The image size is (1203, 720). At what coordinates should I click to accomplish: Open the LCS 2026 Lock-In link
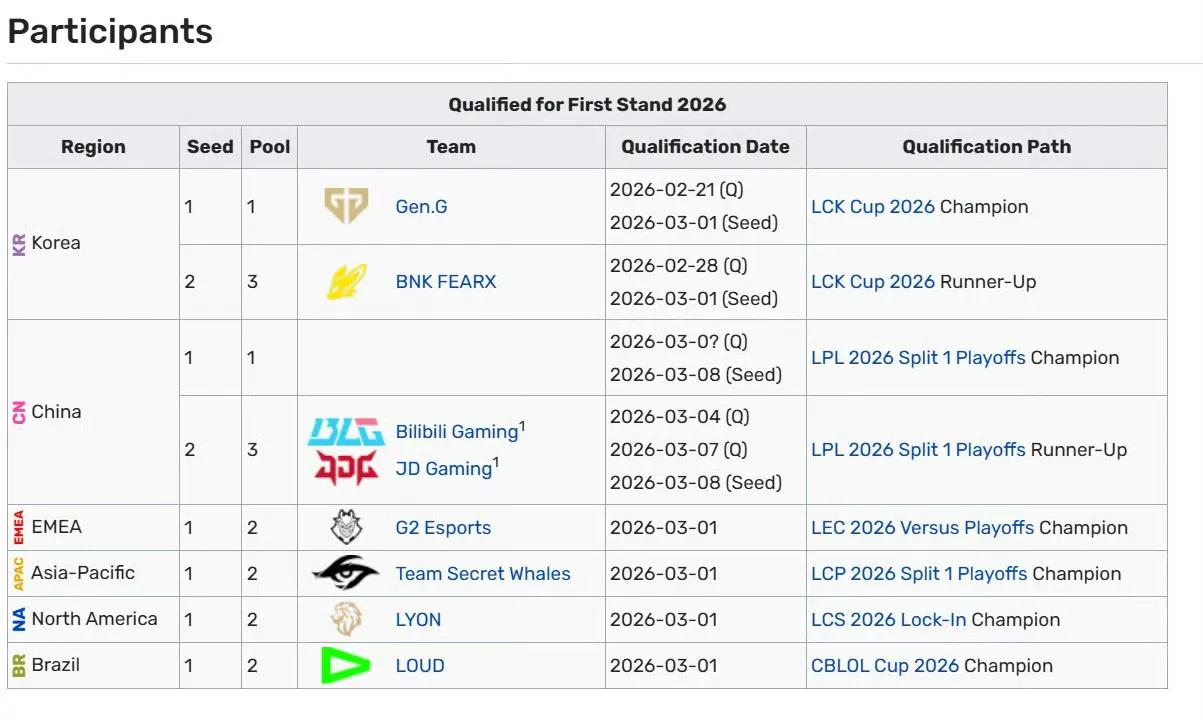pyautogui.click(x=888, y=620)
